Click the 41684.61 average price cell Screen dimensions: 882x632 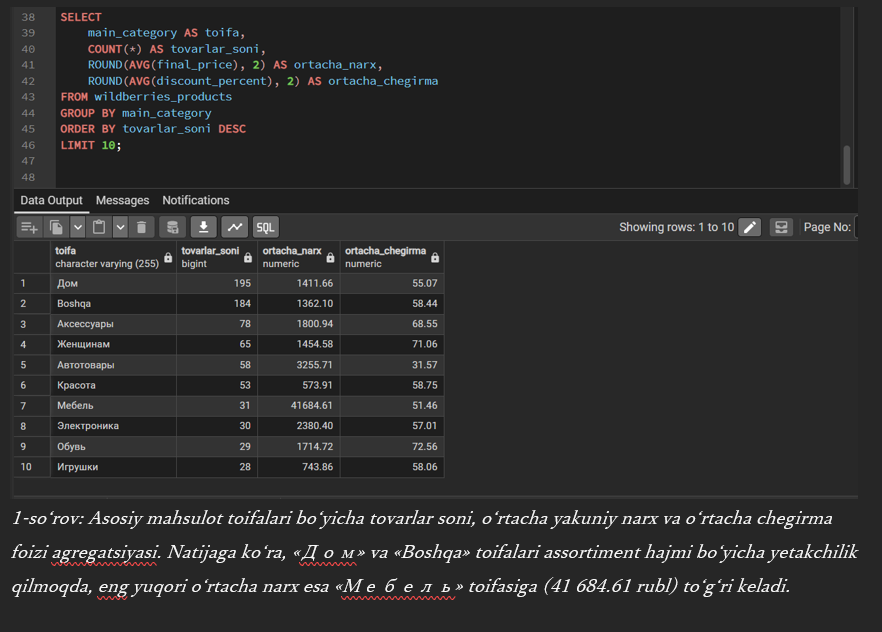coord(299,405)
